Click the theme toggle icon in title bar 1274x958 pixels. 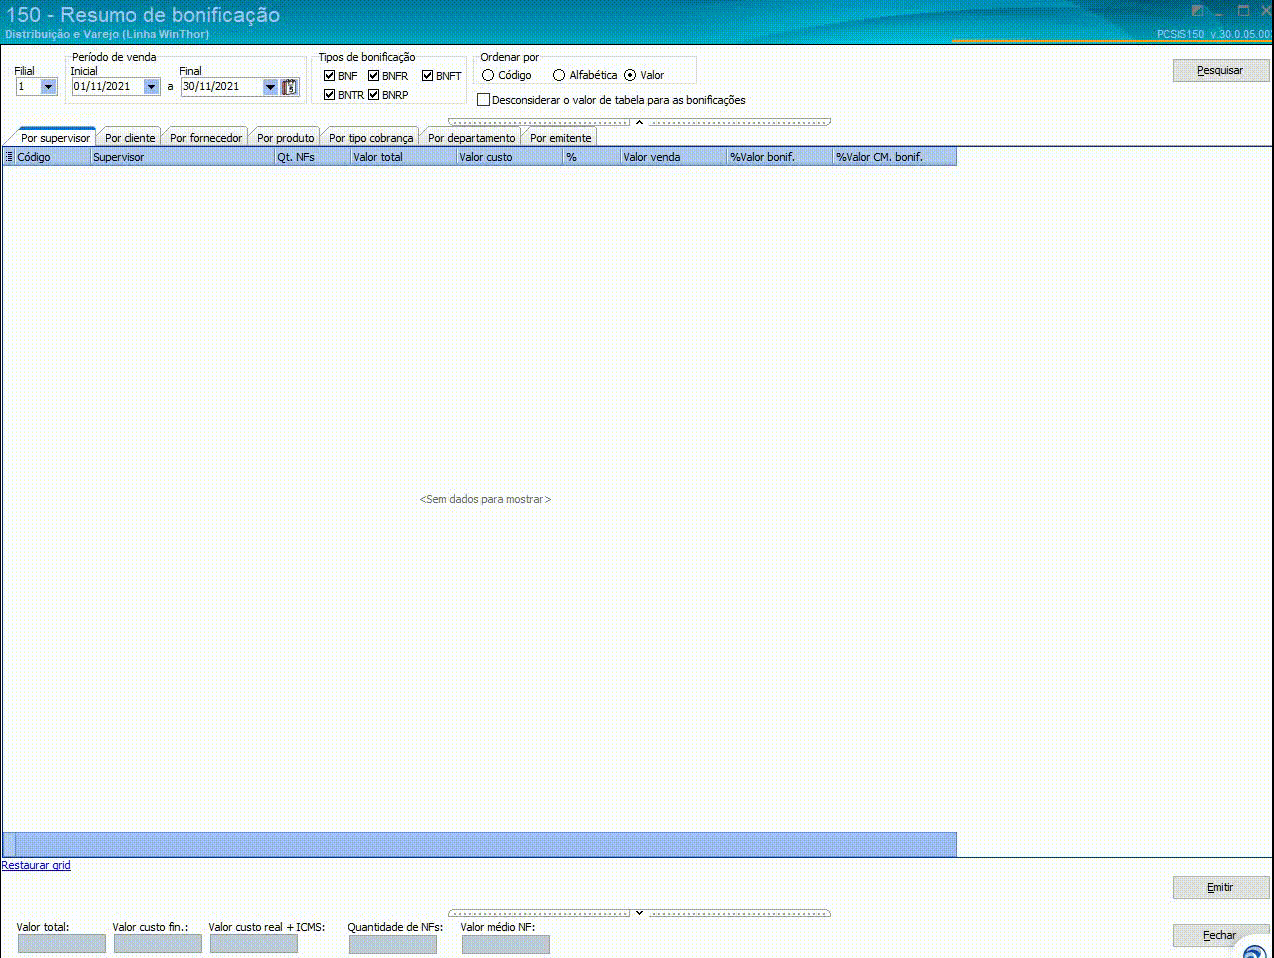pyautogui.click(x=1197, y=11)
